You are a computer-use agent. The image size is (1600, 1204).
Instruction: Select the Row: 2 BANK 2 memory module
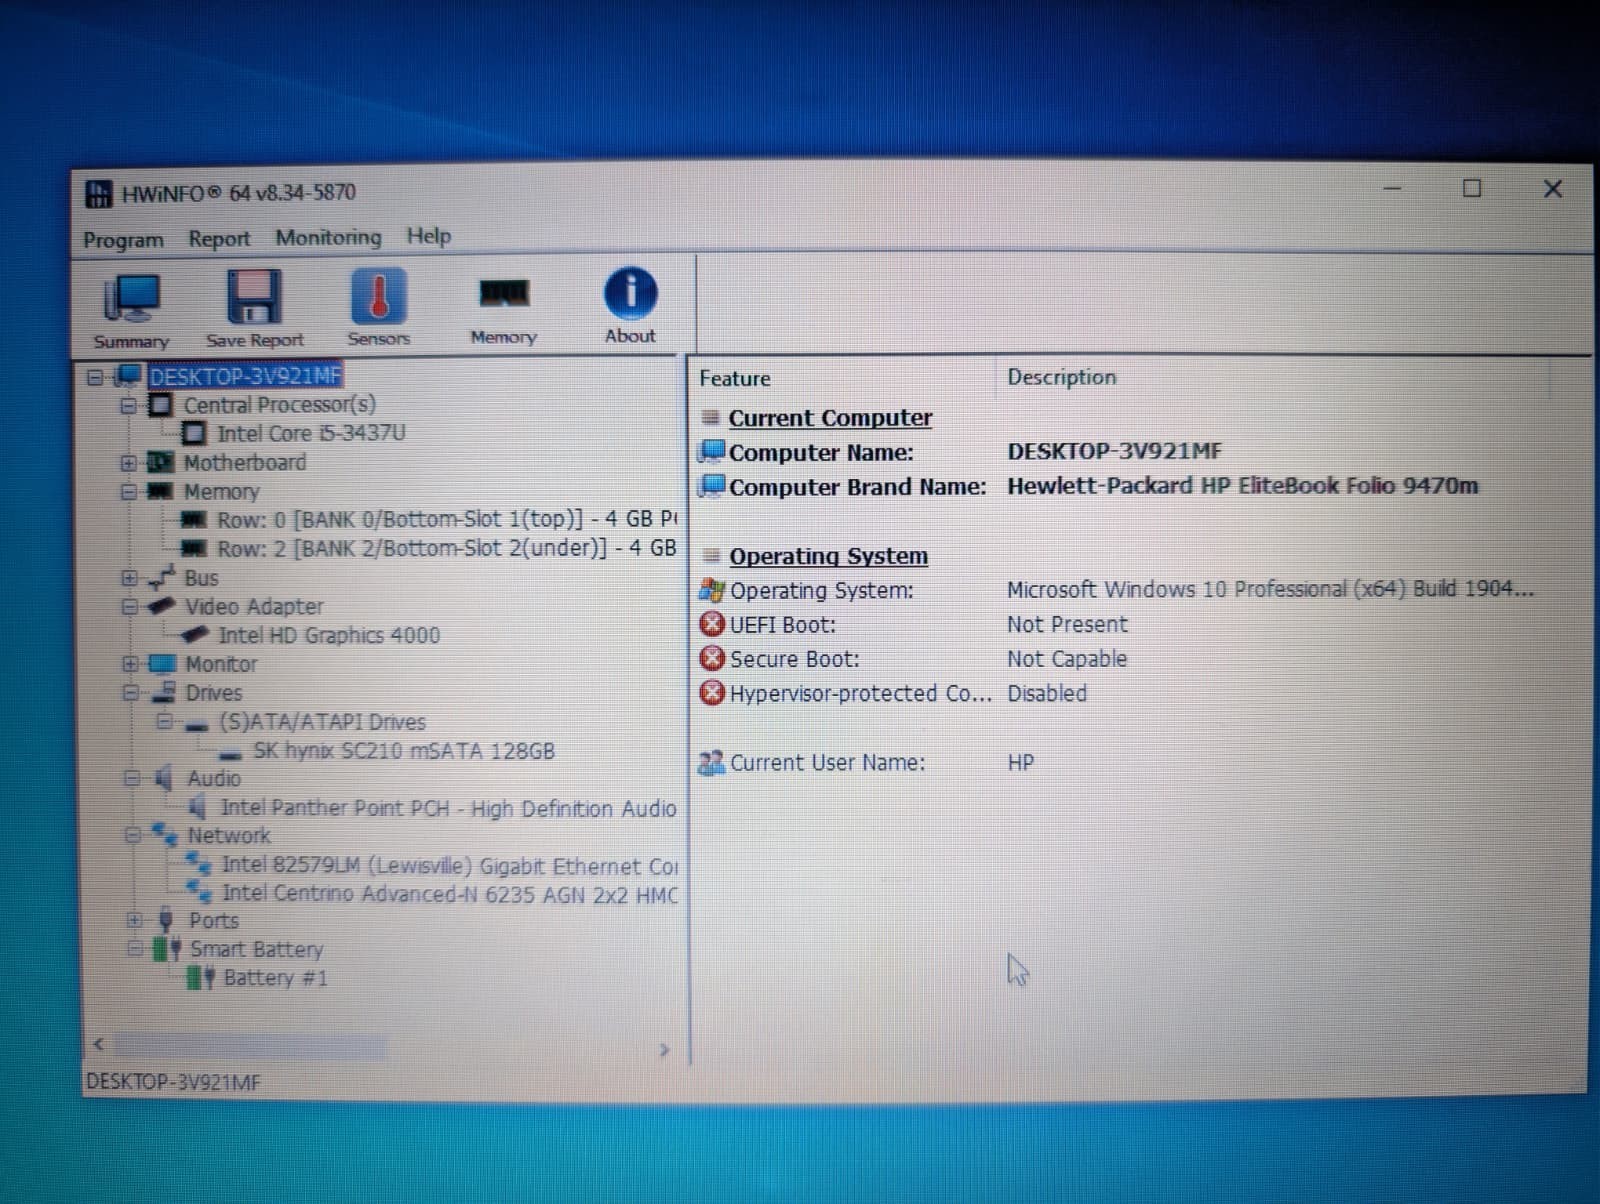(447, 548)
